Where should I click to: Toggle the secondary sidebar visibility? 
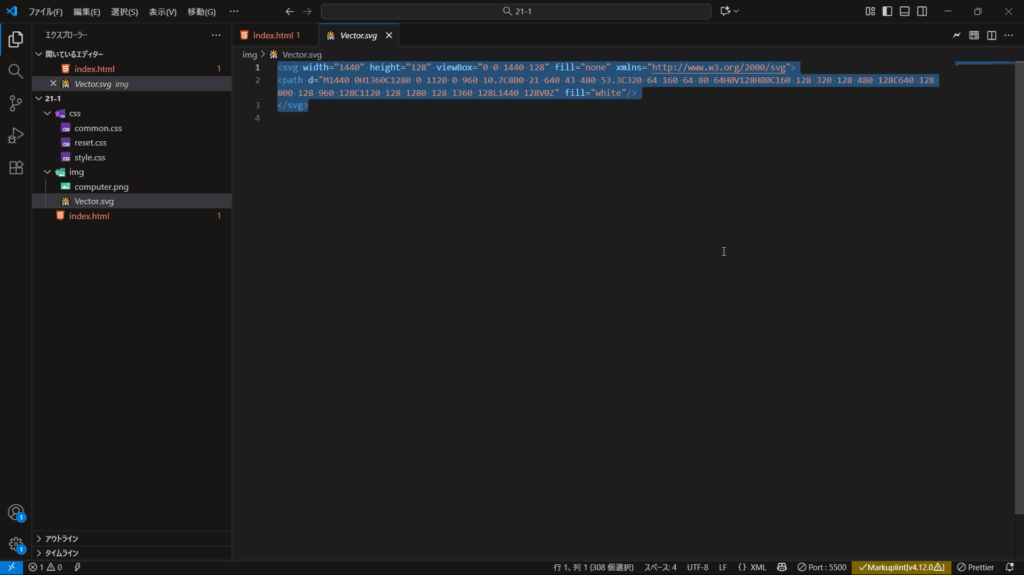(x=921, y=11)
